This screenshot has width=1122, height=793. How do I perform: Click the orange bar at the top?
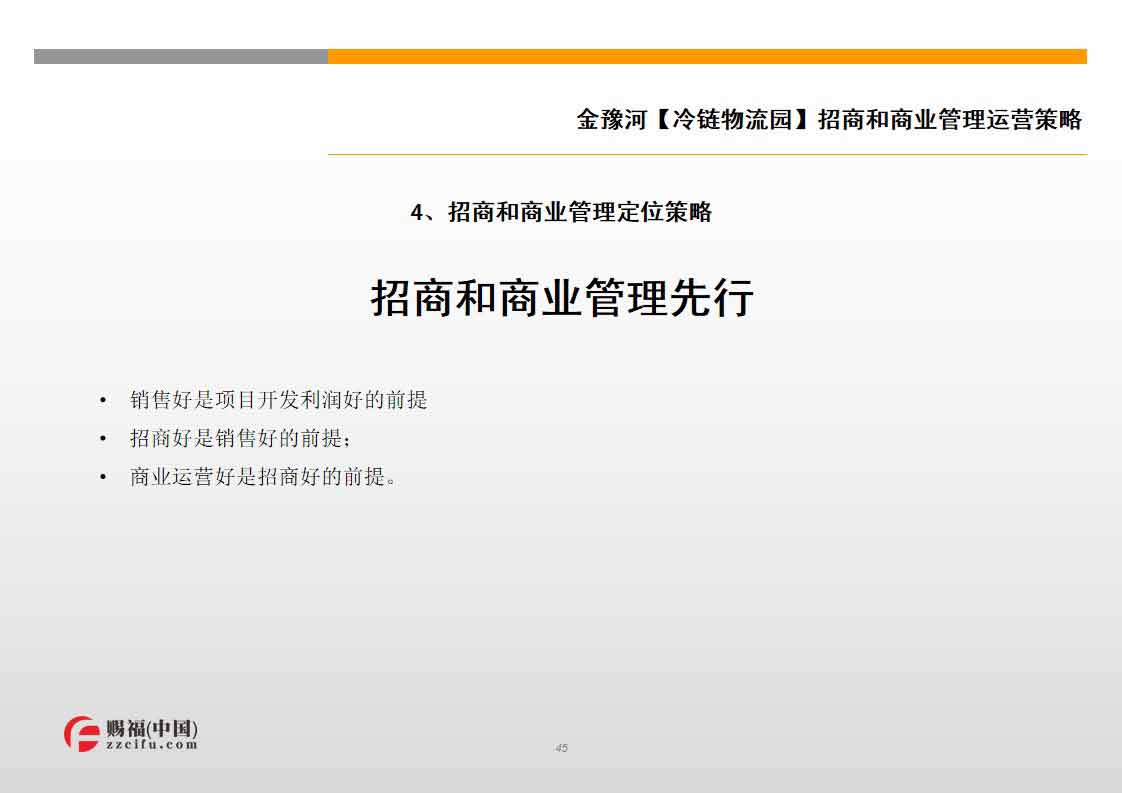coord(706,57)
